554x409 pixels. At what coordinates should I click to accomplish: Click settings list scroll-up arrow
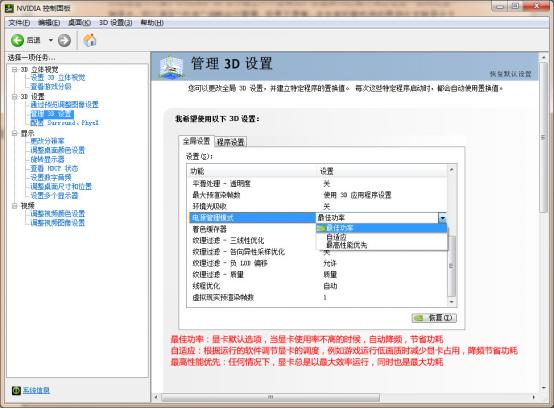(452, 170)
